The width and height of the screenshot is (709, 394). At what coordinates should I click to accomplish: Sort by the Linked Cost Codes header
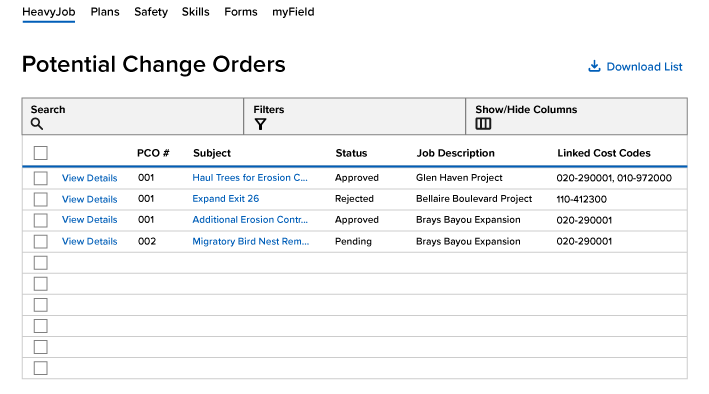coord(604,153)
